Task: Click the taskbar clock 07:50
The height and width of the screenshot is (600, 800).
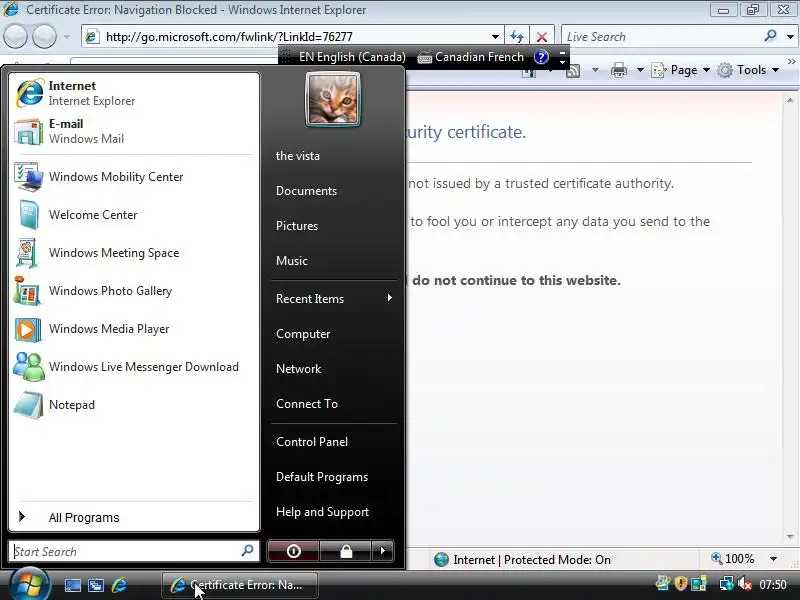Action: (772, 584)
